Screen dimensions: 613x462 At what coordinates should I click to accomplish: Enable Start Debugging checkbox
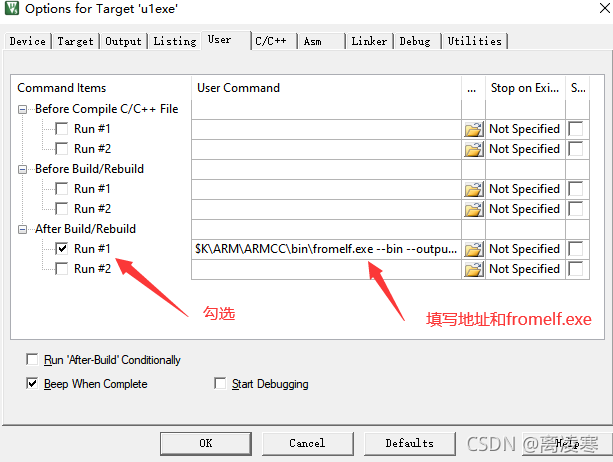220,383
